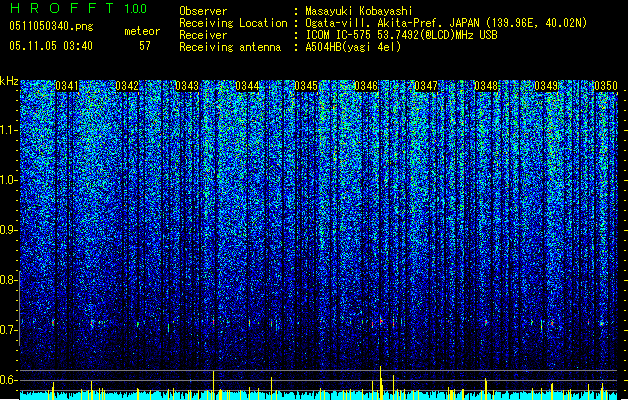Click the 1.0 kHz axis label
629x400 pixels.
[8, 180]
